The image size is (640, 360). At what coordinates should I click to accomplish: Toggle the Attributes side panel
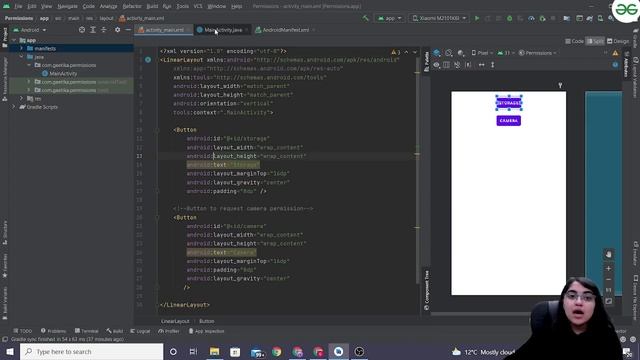(626, 63)
